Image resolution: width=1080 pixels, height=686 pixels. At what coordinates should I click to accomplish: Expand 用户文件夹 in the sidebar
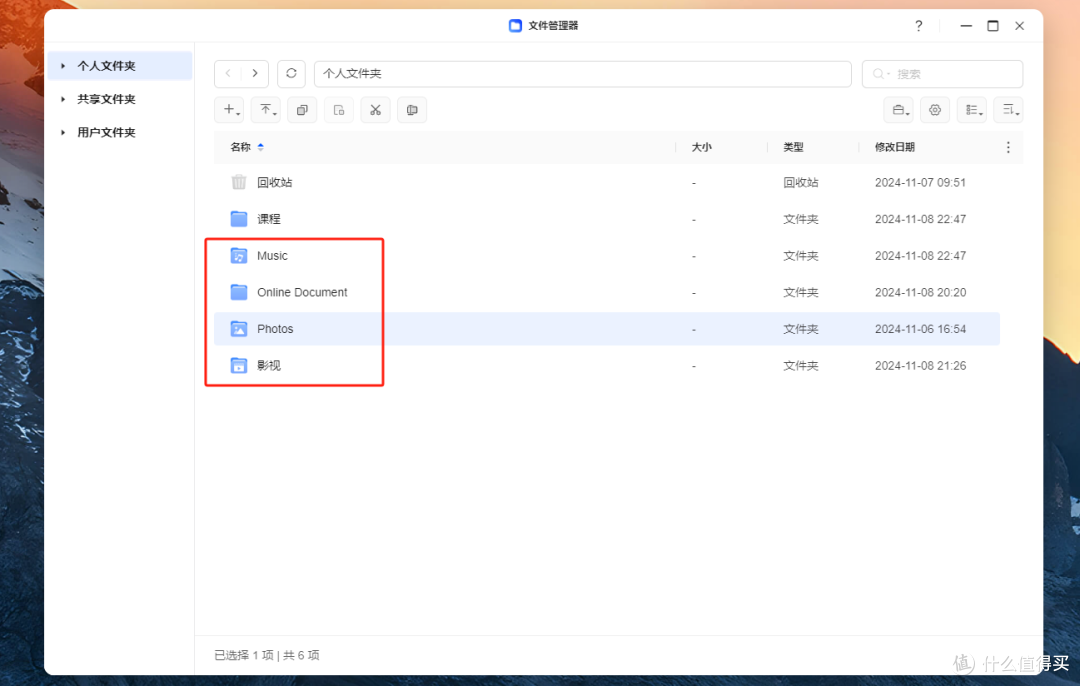pos(63,132)
